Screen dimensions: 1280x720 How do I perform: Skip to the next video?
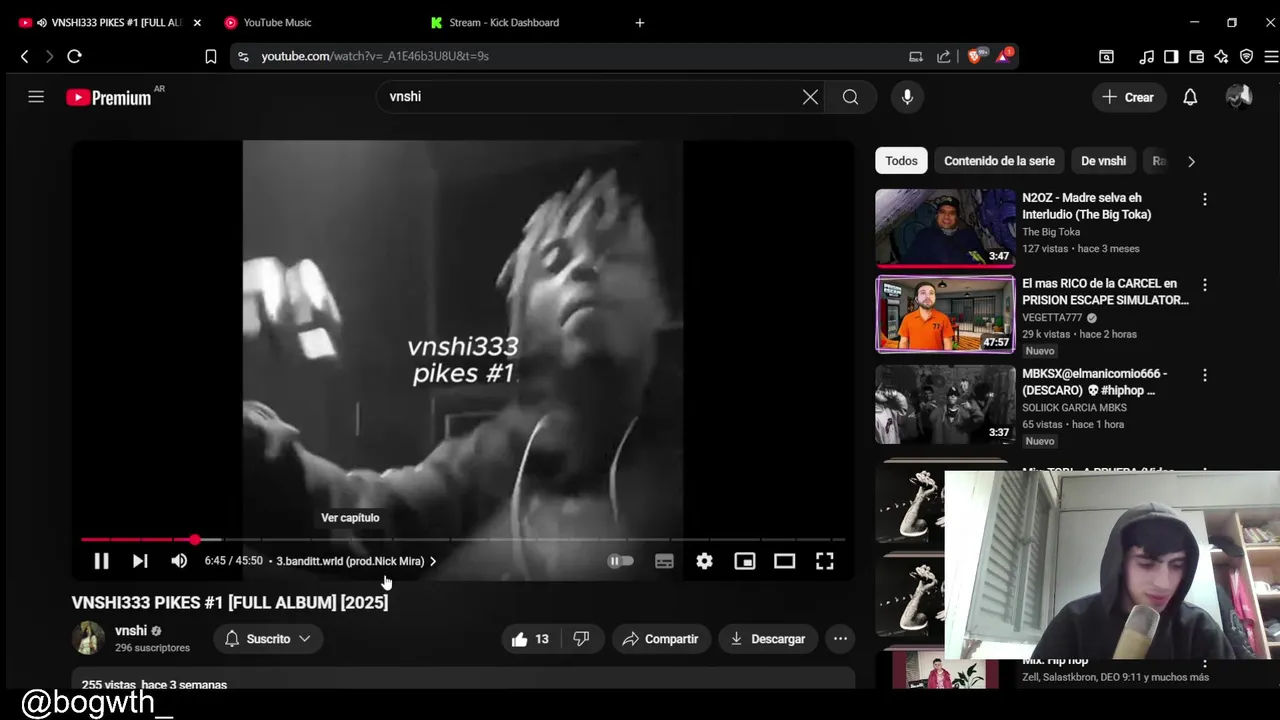click(140, 561)
